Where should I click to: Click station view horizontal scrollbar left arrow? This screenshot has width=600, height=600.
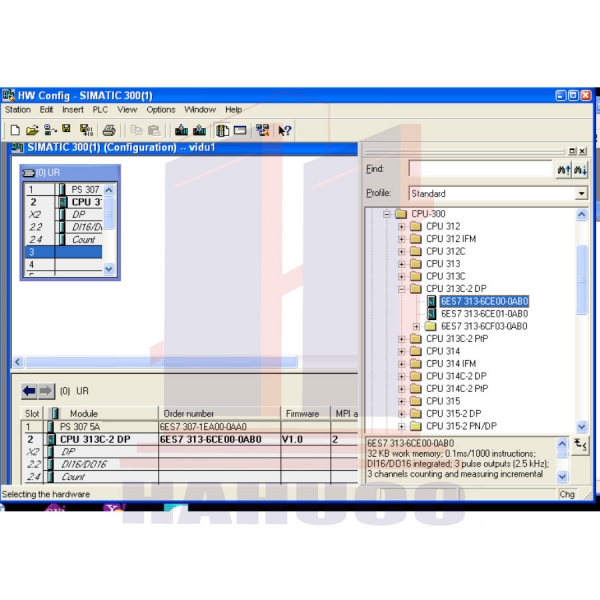pyautogui.click(x=18, y=362)
